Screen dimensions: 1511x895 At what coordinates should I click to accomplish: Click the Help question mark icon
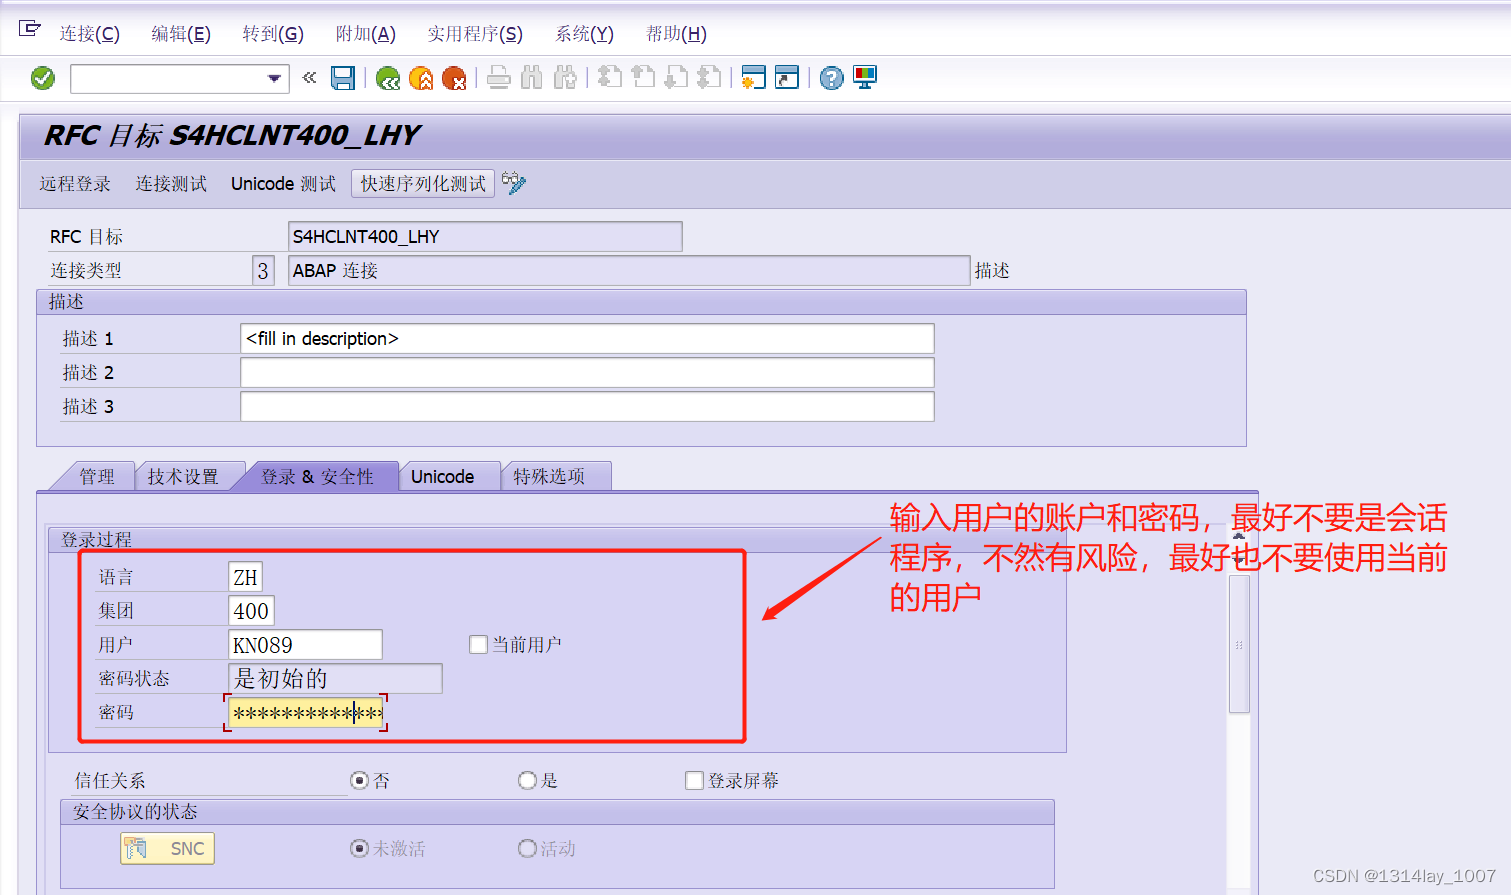click(831, 78)
